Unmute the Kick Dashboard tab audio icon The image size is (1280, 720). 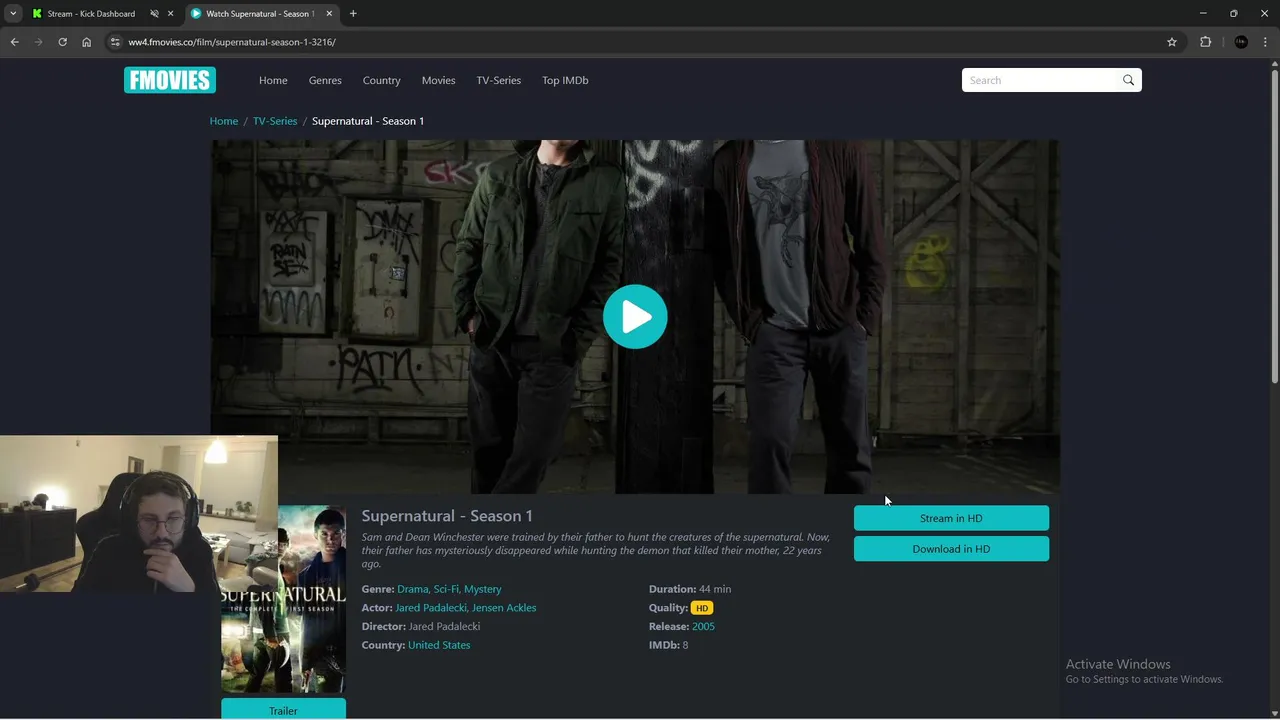coord(154,14)
